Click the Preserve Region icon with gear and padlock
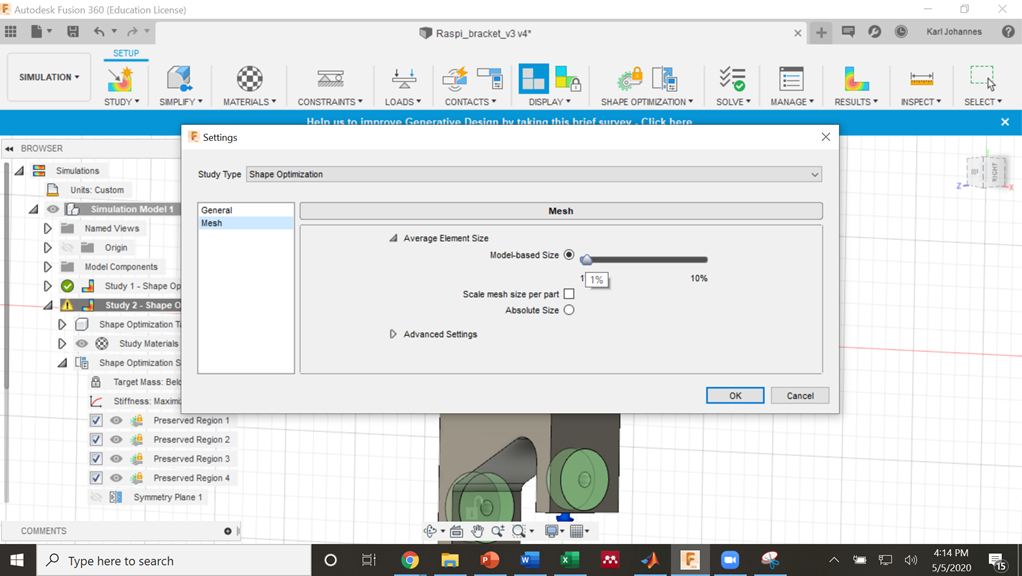1022x576 pixels. click(x=630, y=79)
